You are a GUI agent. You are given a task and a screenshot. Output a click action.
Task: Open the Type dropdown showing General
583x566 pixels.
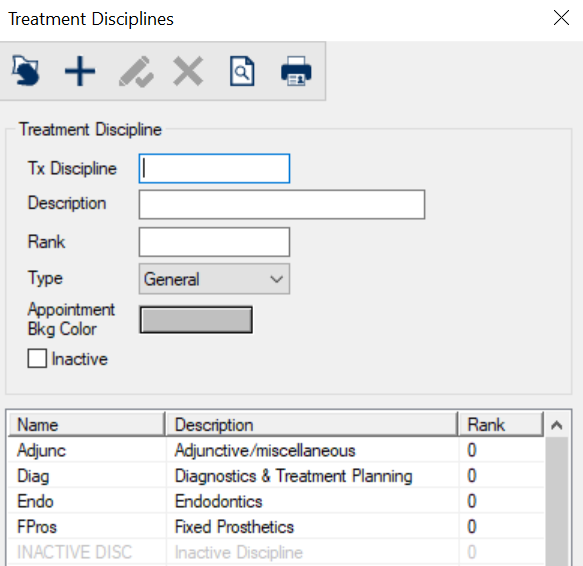[214, 279]
